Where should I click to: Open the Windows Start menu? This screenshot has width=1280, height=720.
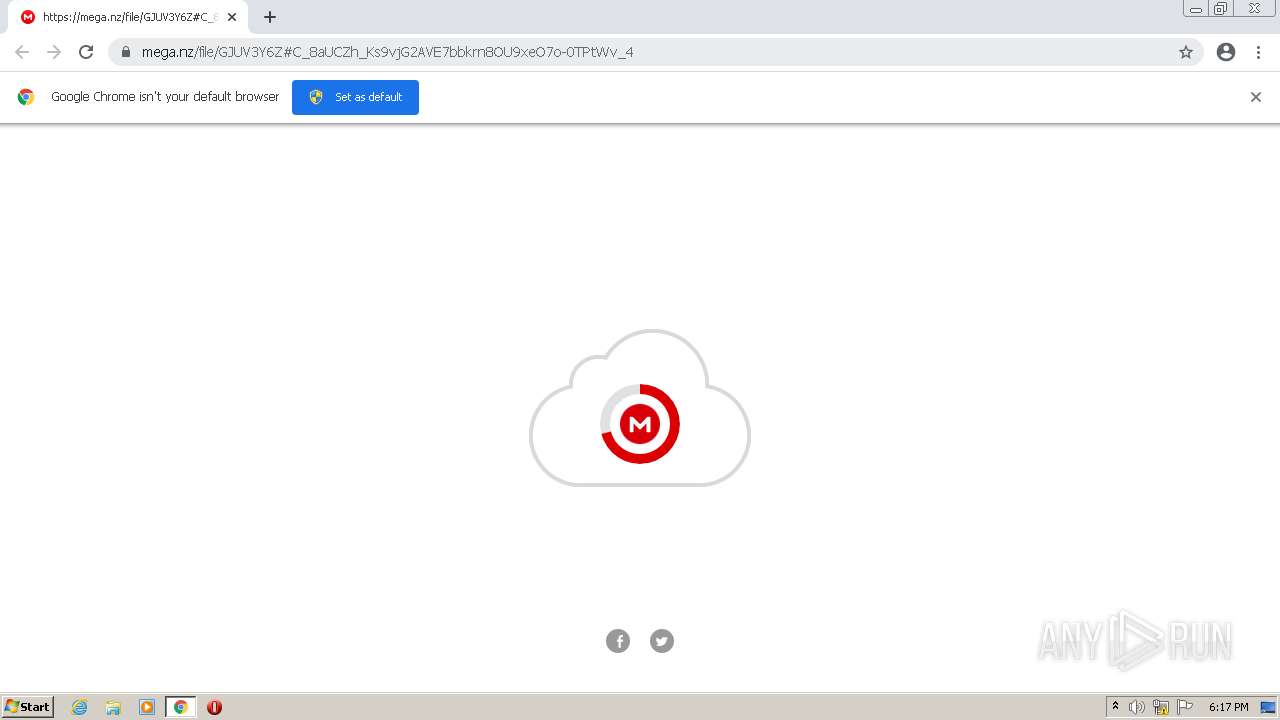click(x=28, y=707)
